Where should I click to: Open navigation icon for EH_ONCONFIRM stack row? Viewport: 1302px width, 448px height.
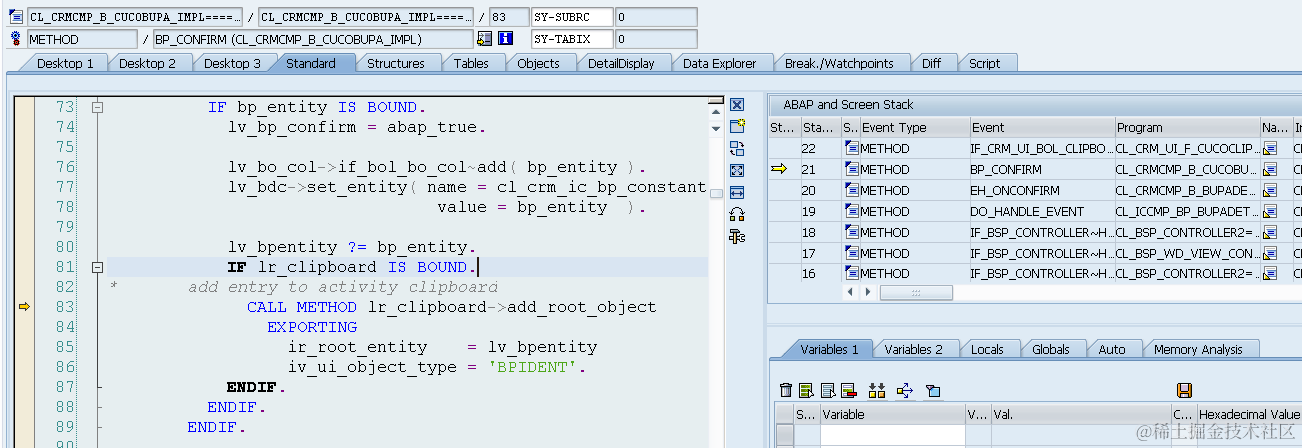click(1271, 190)
